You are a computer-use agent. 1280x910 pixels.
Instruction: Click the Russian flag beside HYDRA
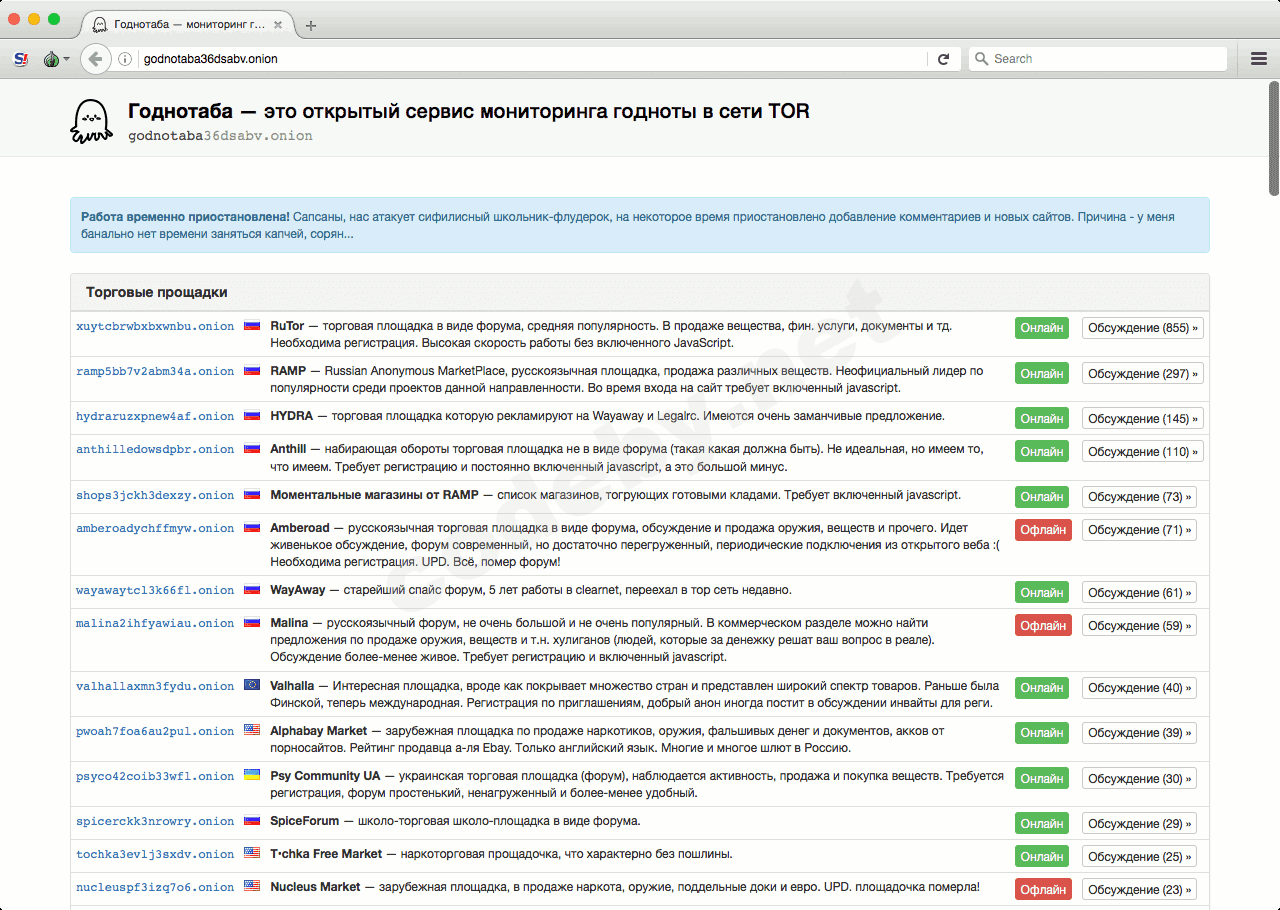[x=252, y=416]
